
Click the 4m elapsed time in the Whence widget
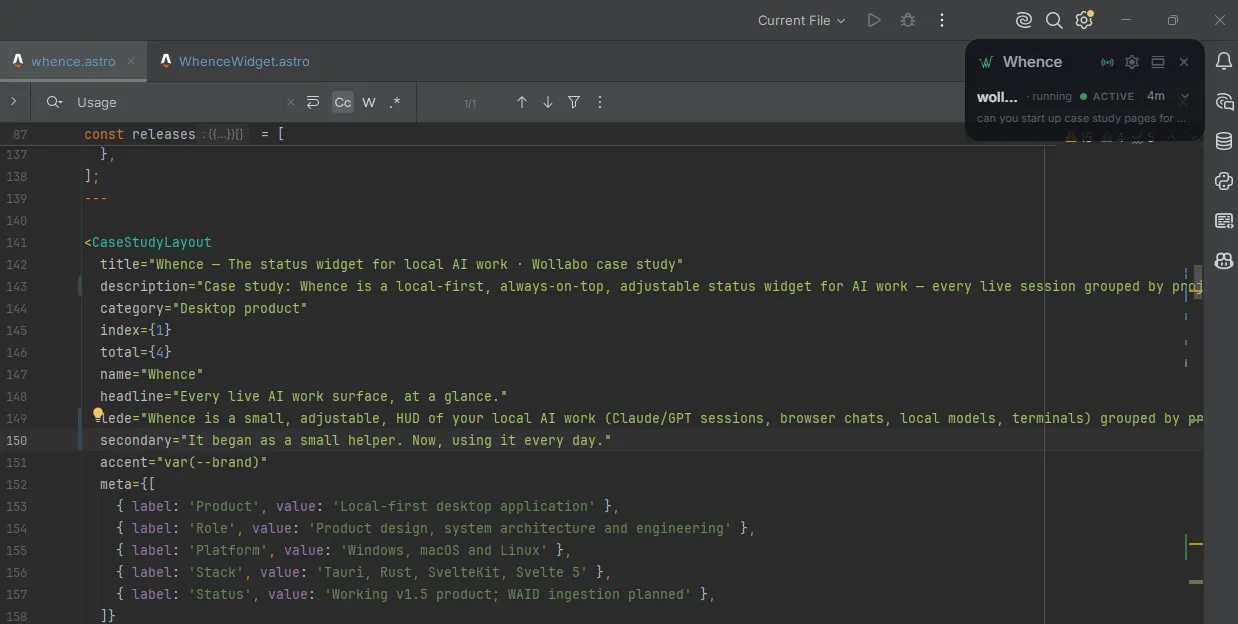coord(1156,96)
